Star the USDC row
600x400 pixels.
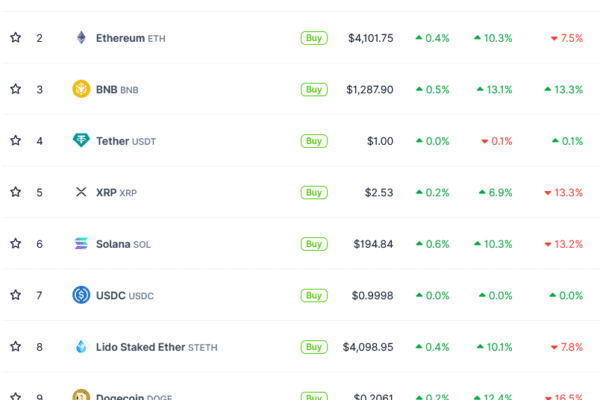16,295
